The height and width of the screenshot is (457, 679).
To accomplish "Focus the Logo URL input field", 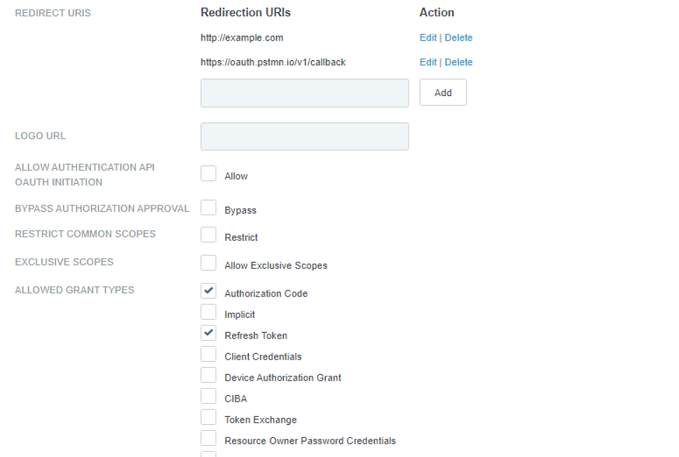I will (304, 136).
